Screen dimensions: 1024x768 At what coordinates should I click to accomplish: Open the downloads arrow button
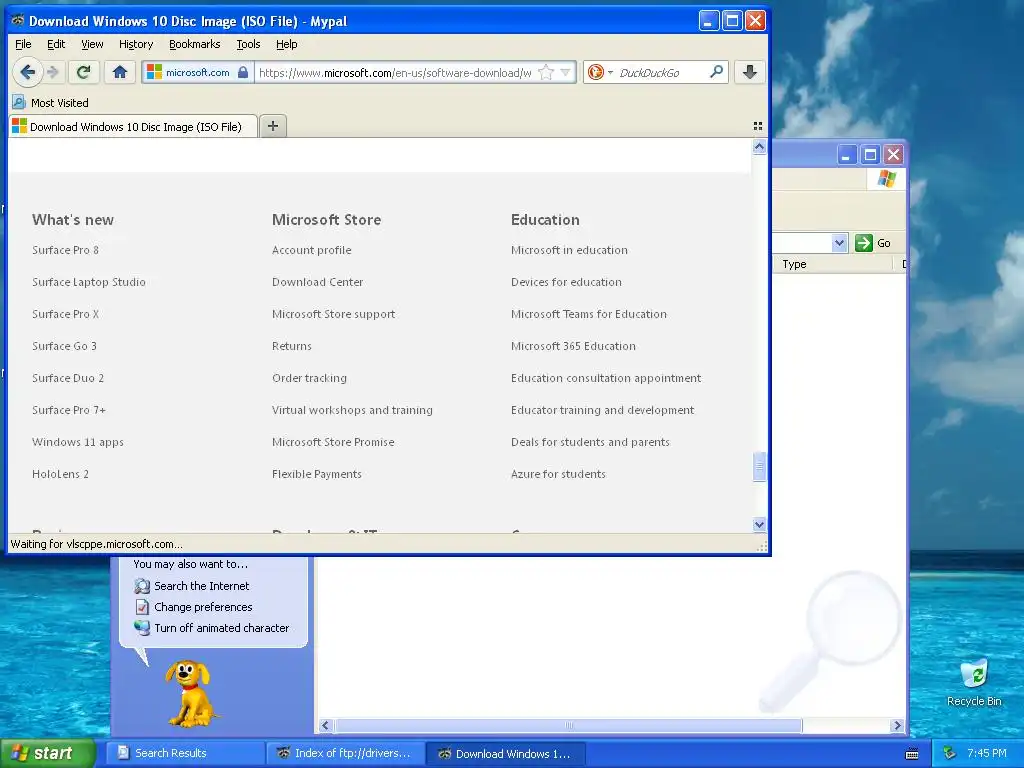pyautogui.click(x=750, y=72)
